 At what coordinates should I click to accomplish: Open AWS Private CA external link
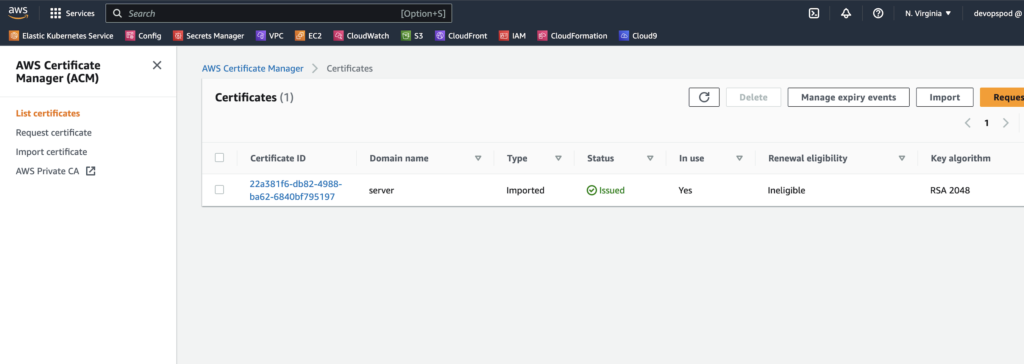click(x=56, y=171)
